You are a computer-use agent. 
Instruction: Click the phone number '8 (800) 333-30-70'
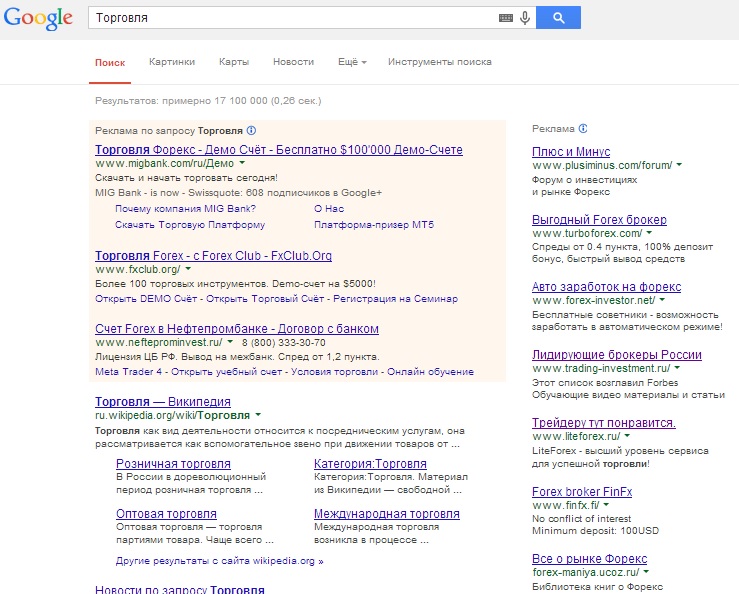tap(284, 342)
